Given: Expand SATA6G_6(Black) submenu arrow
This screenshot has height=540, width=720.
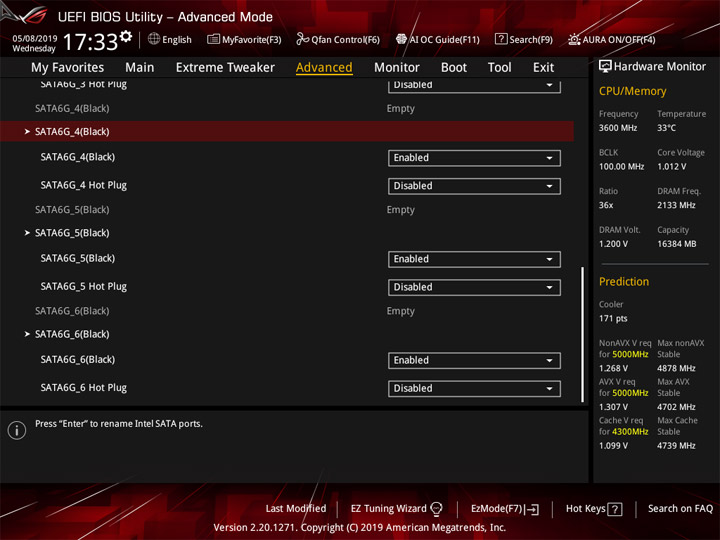Looking at the screenshot, I should (27, 334).
